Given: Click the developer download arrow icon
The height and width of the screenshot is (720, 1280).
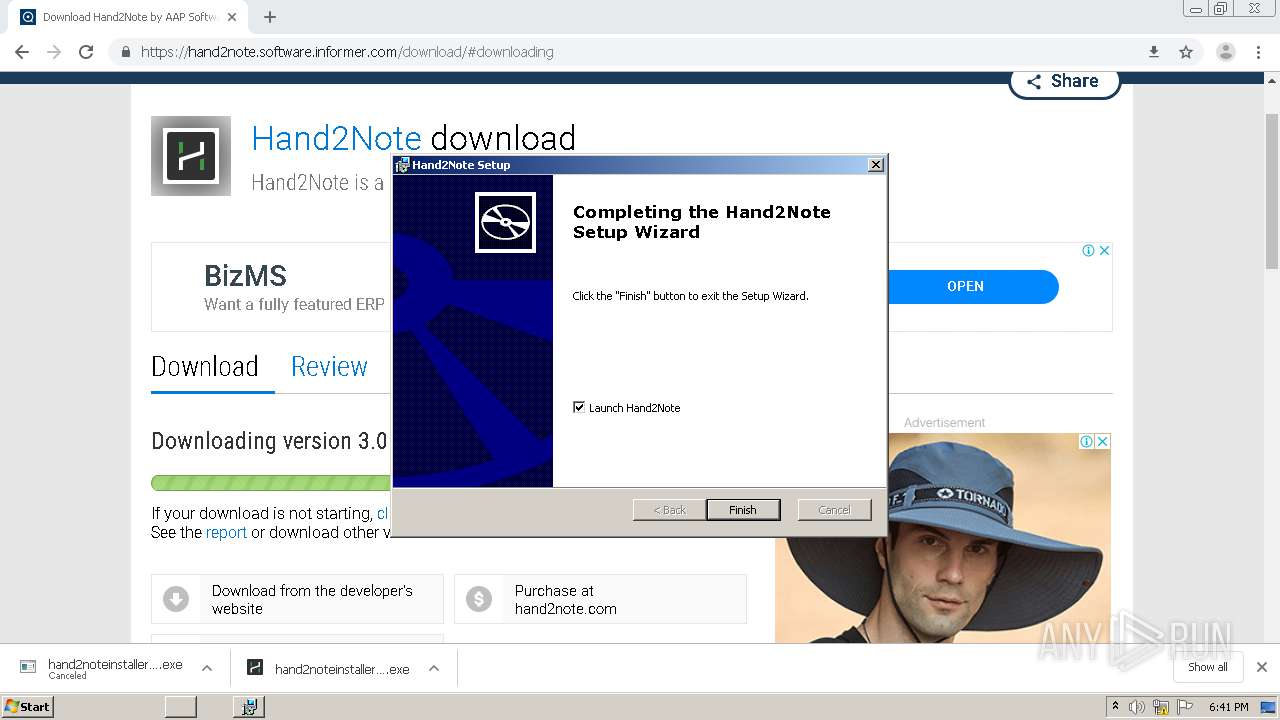Looking at the screenshot, I should (176, 600).
